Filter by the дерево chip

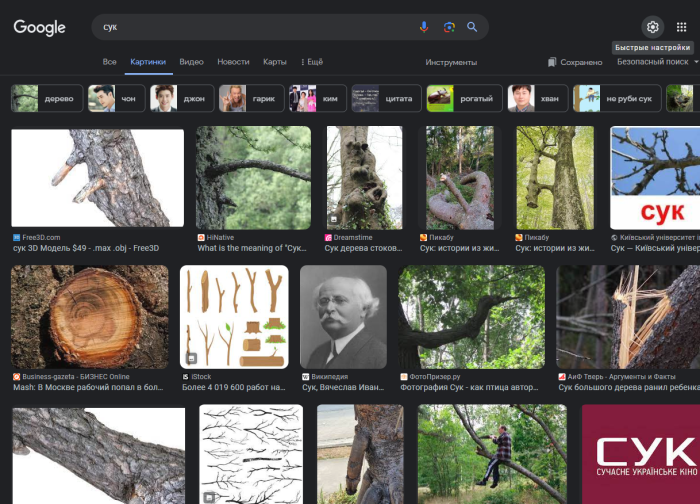point(42,98)
